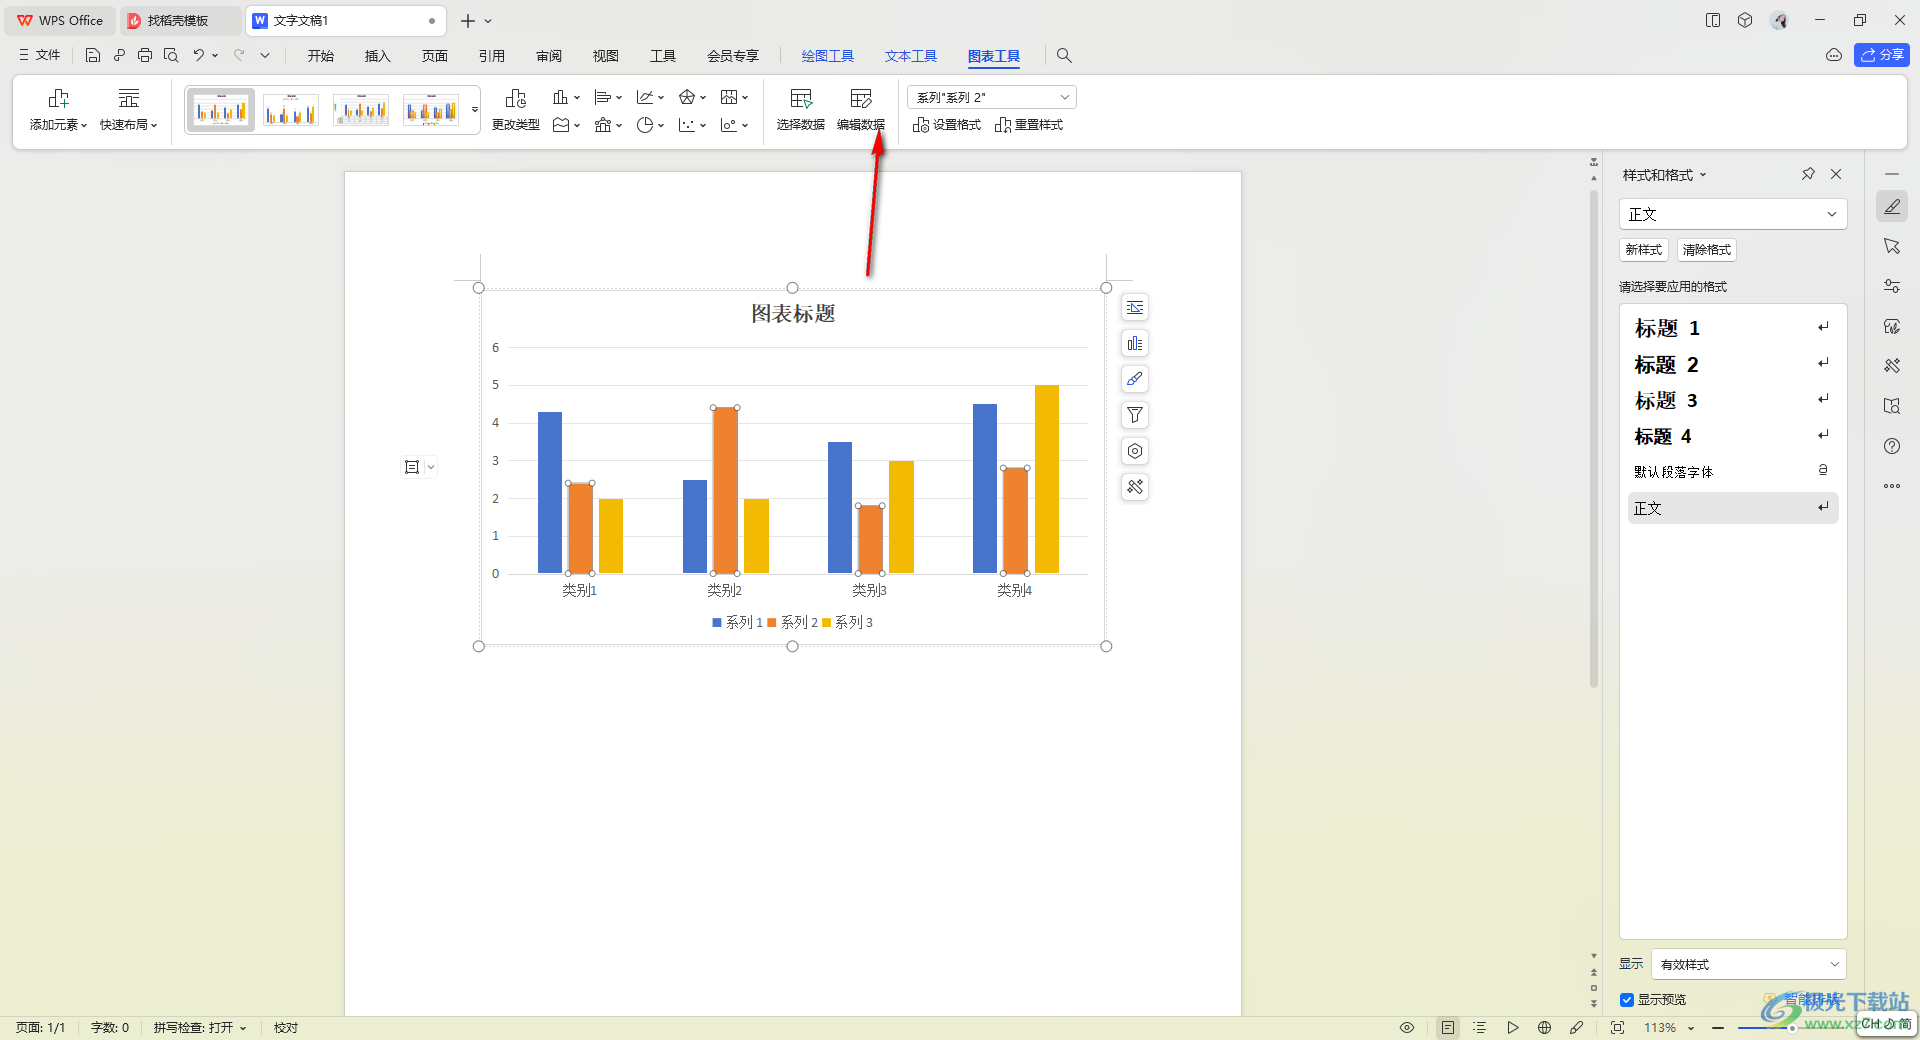Click the eye protection mode status icon
The image size is (1920, 1040).
[1407, 1028]
